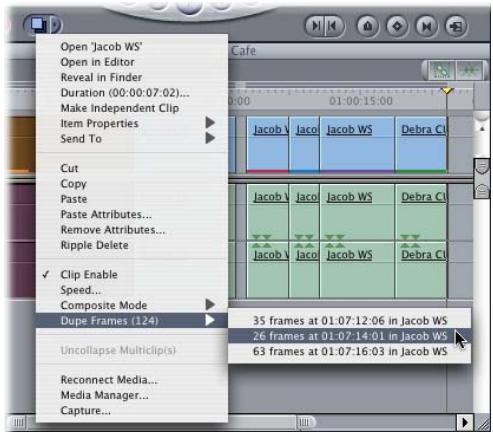Viewport: 493px width, 434px height.
Task: Choose Reconnect Media...
Action: 132,380
